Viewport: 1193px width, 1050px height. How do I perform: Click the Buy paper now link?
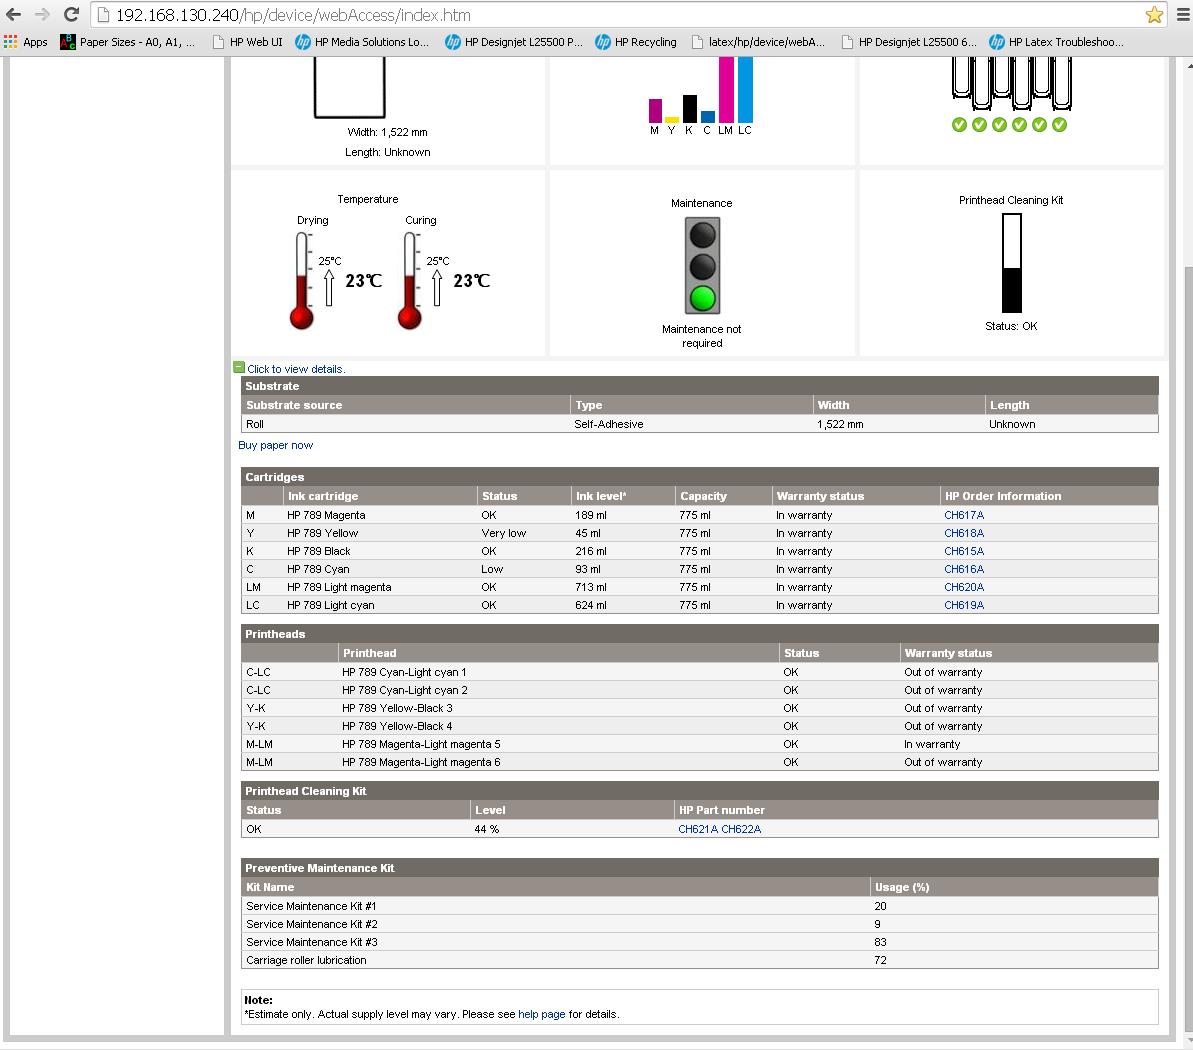275,445
